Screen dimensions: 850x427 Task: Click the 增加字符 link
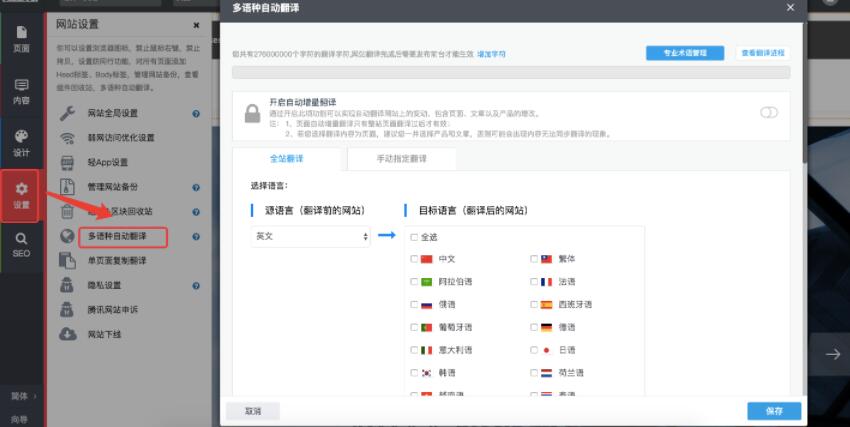(x=491, y=53)
